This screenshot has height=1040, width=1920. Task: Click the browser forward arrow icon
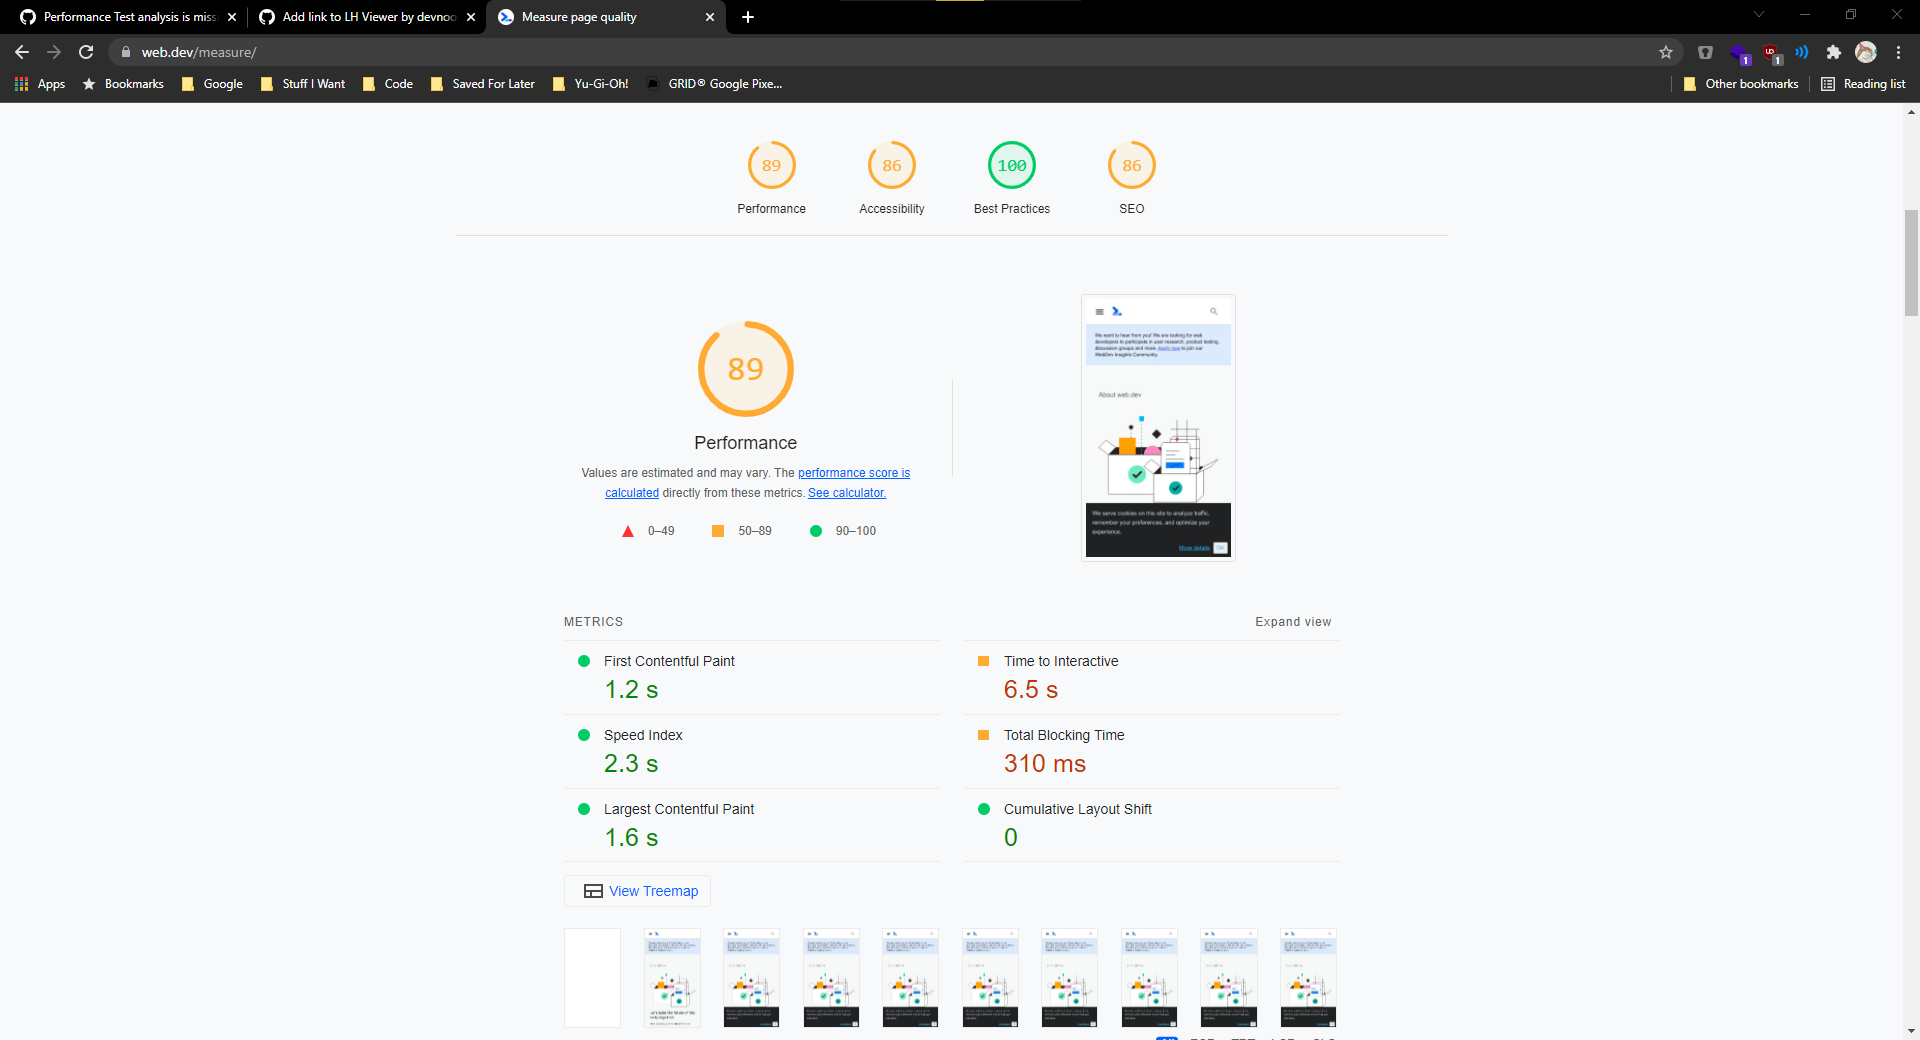click(x=53, y=52)
